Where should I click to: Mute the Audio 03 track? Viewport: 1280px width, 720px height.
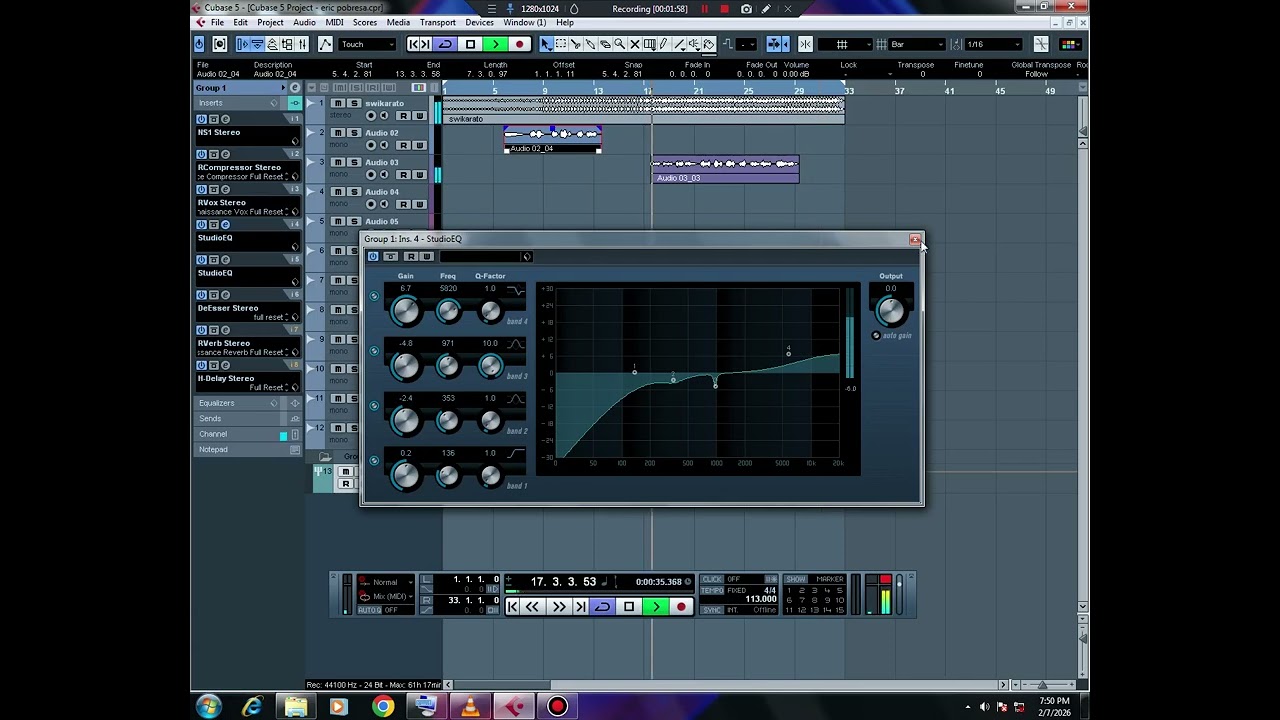pos(338,162)
